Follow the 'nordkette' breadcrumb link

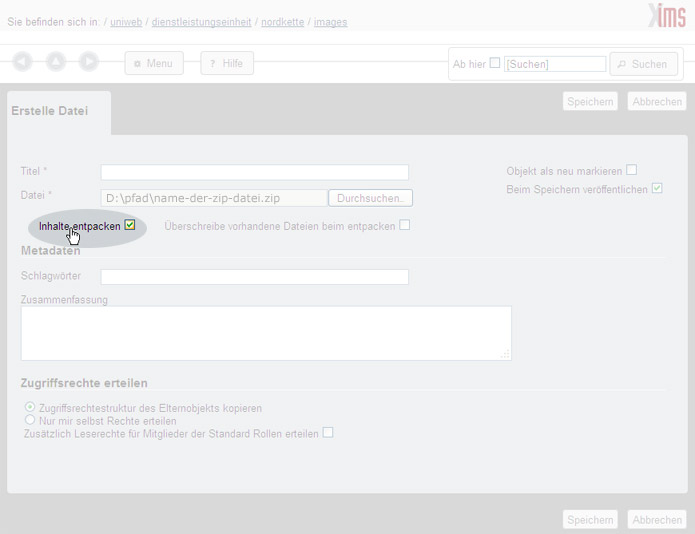click(x=283, y=22)
